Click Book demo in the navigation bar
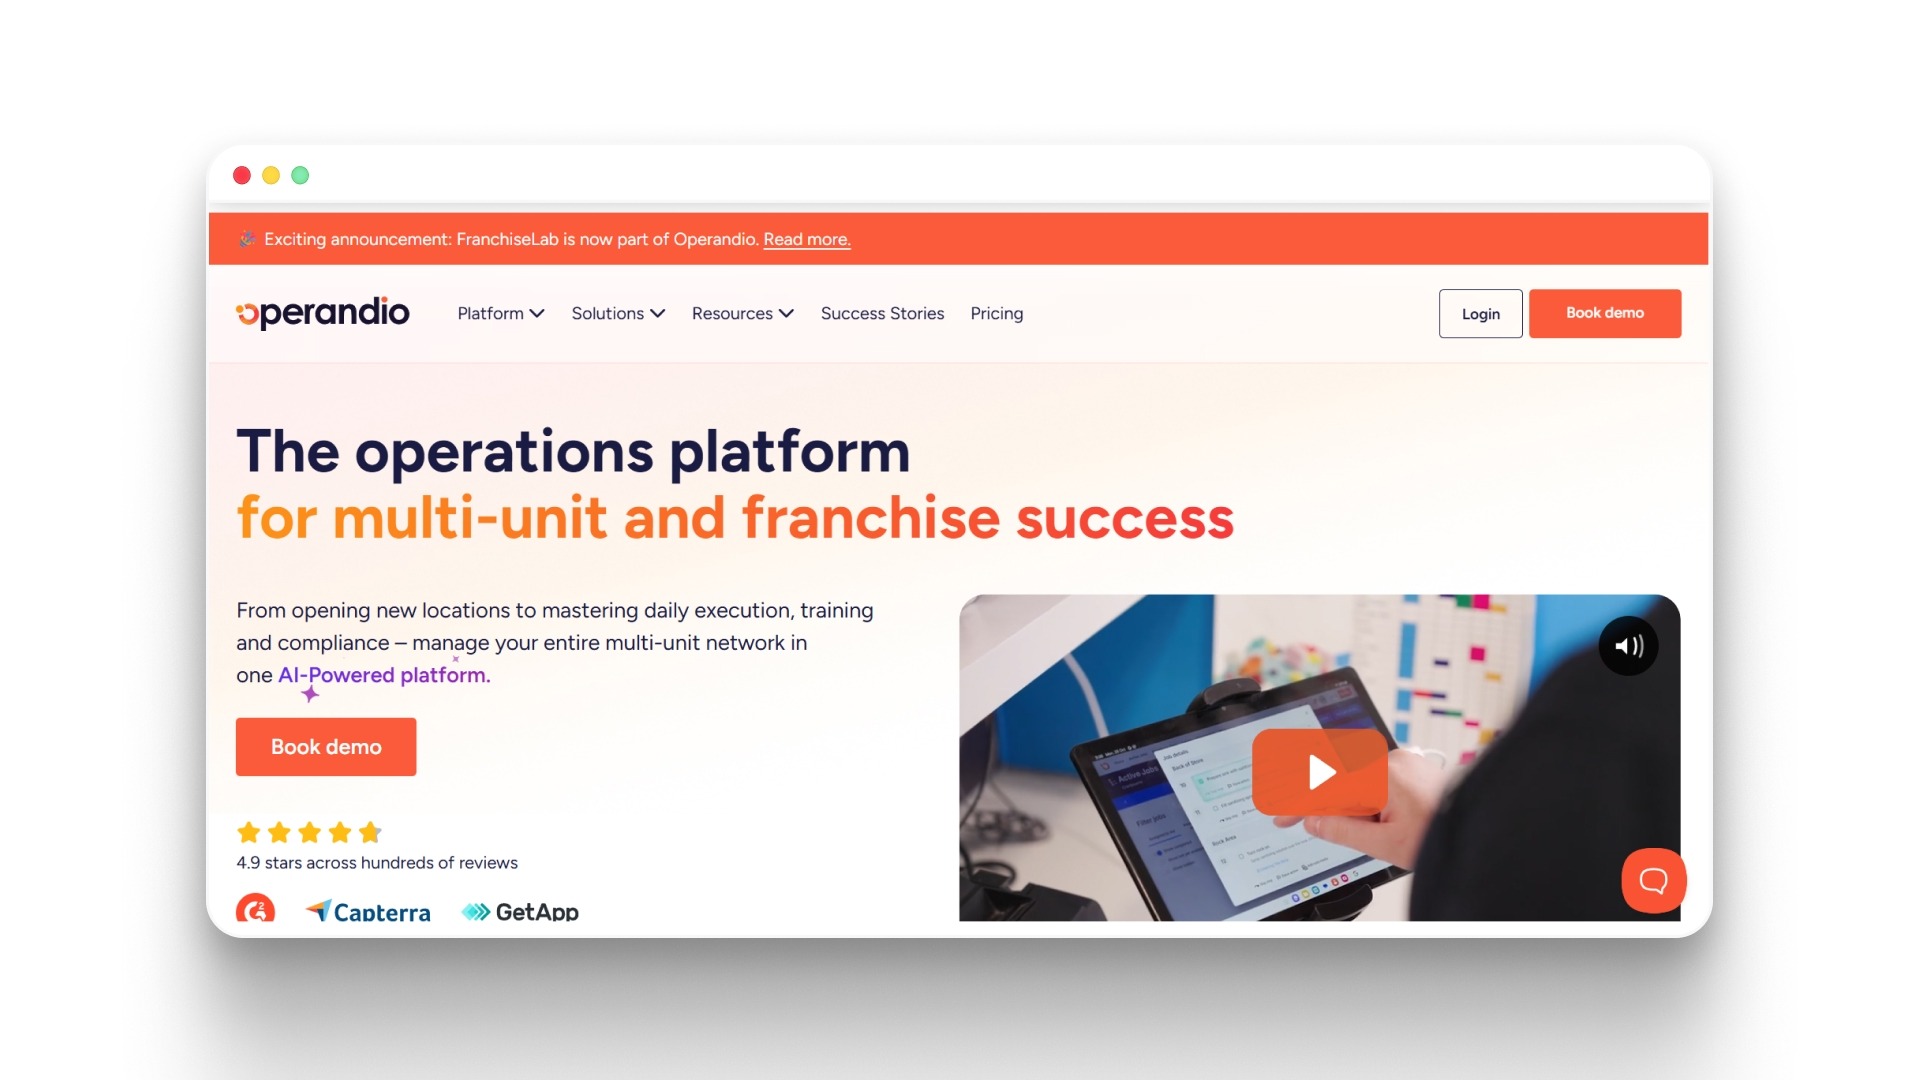Viewport: 1920px width, 1080px height. click(1604, 313)
